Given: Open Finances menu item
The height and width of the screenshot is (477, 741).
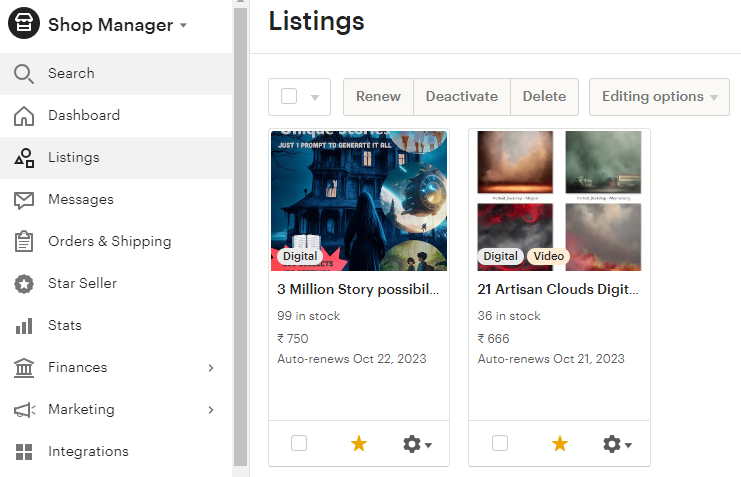Looking at the screenshot, I should coord(116,368).
